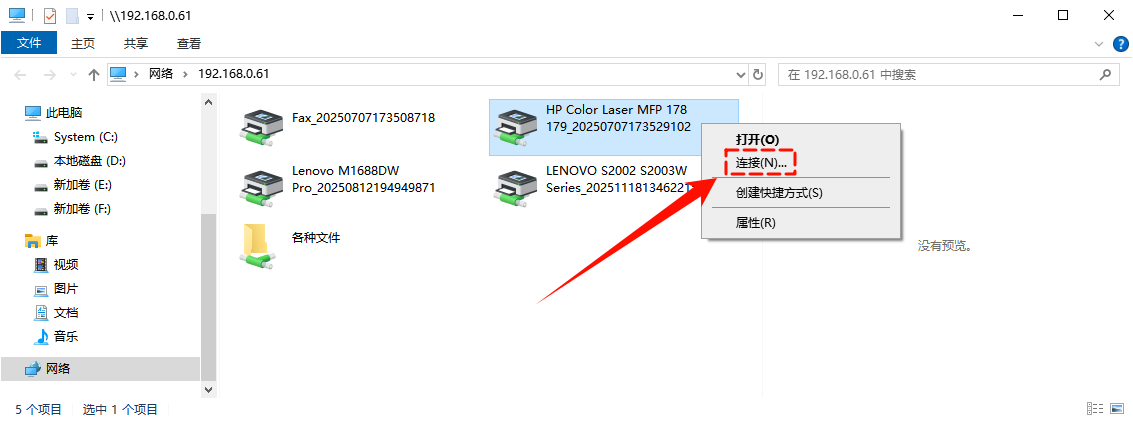Choose 属性(R) in the context menu

click(755, 223)
